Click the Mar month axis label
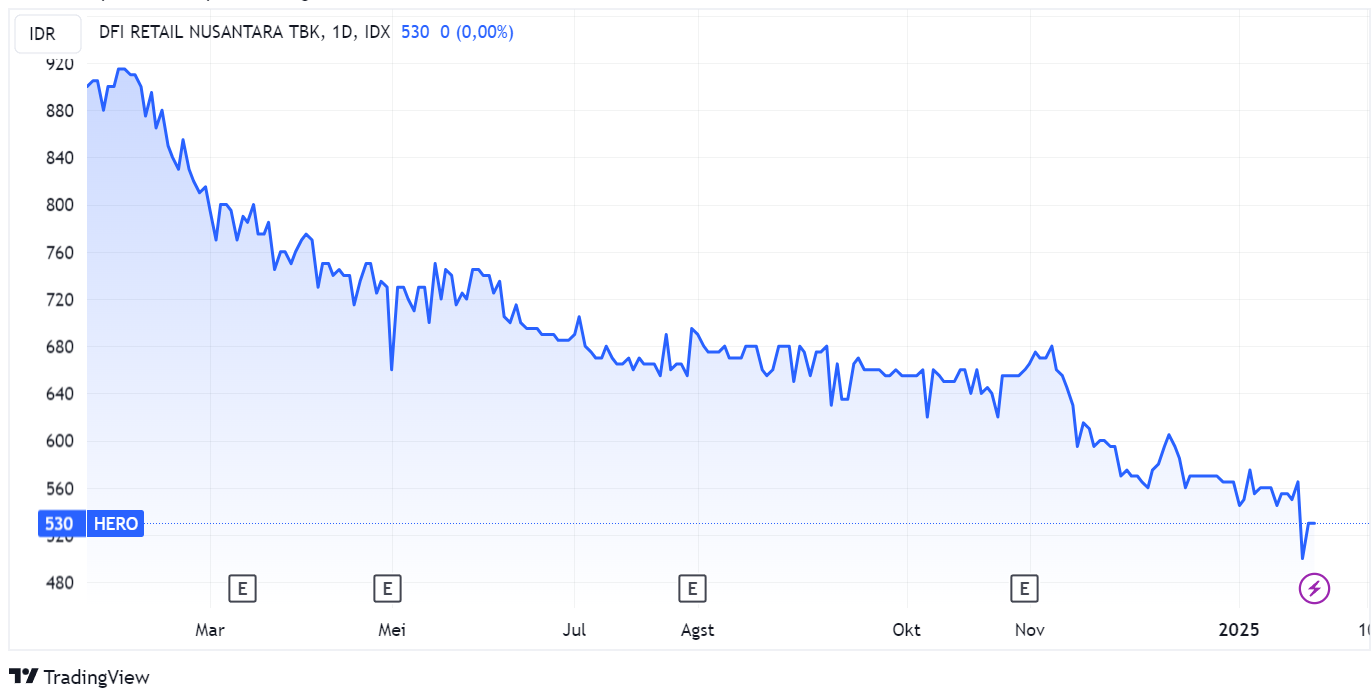Screen dimensions: 1372x697 [x=209, y=630]
